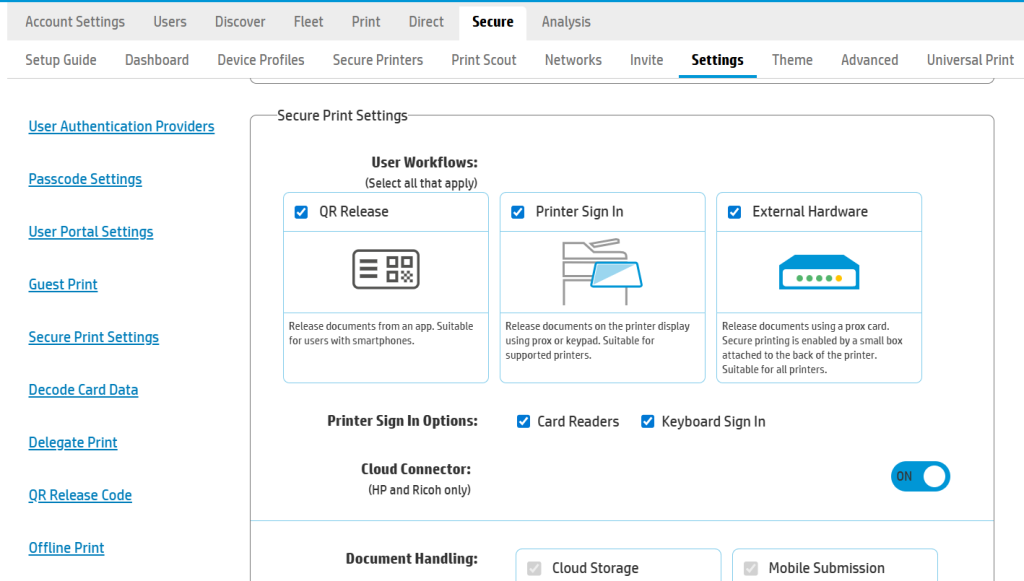Click the QR Release code icon
This screenshot has width=1024, height=581.
click(x=385, y=270)
